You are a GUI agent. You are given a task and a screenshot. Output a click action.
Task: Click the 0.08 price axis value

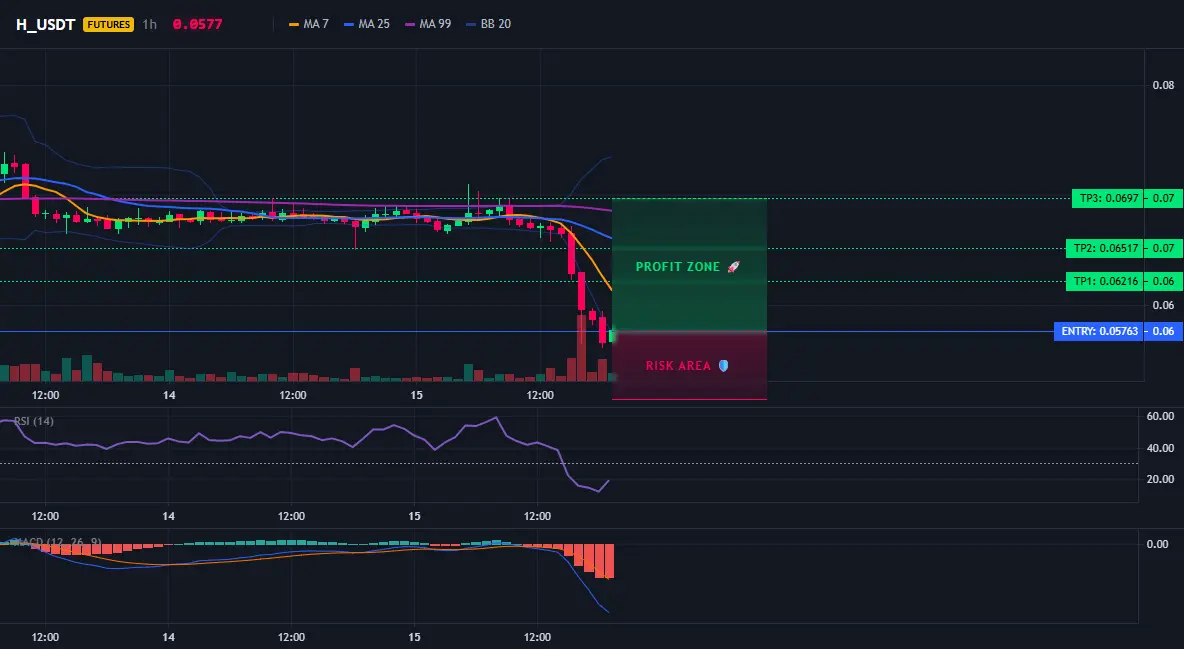coord(1163,85)
